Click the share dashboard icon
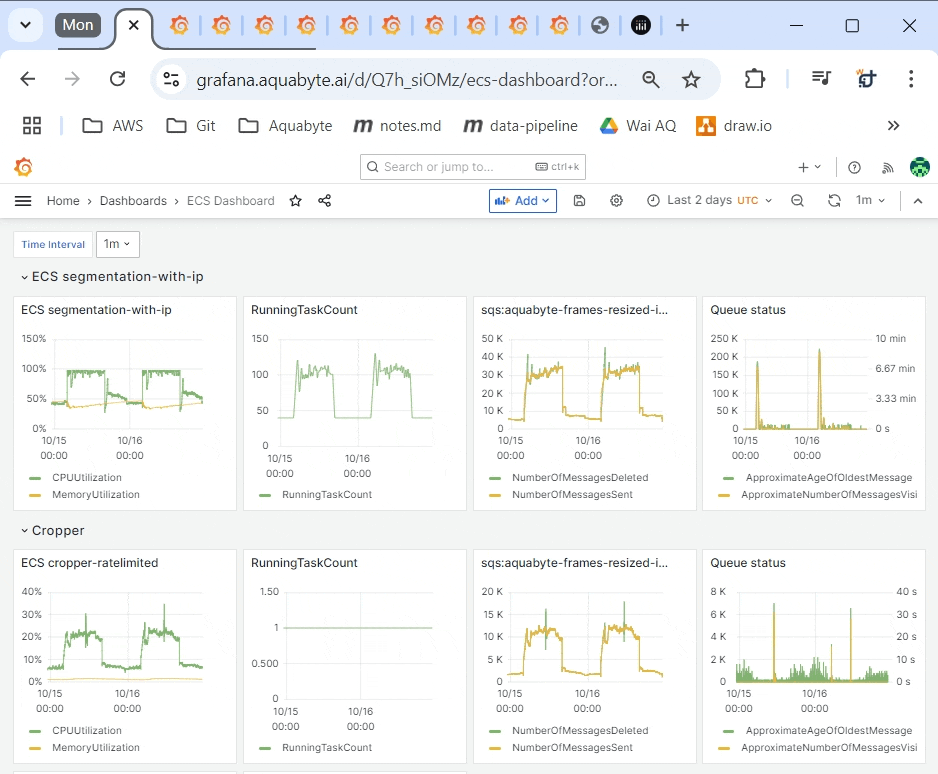This screenshot has height=774, width=938. pyautogui.click(x=324, y=201)
